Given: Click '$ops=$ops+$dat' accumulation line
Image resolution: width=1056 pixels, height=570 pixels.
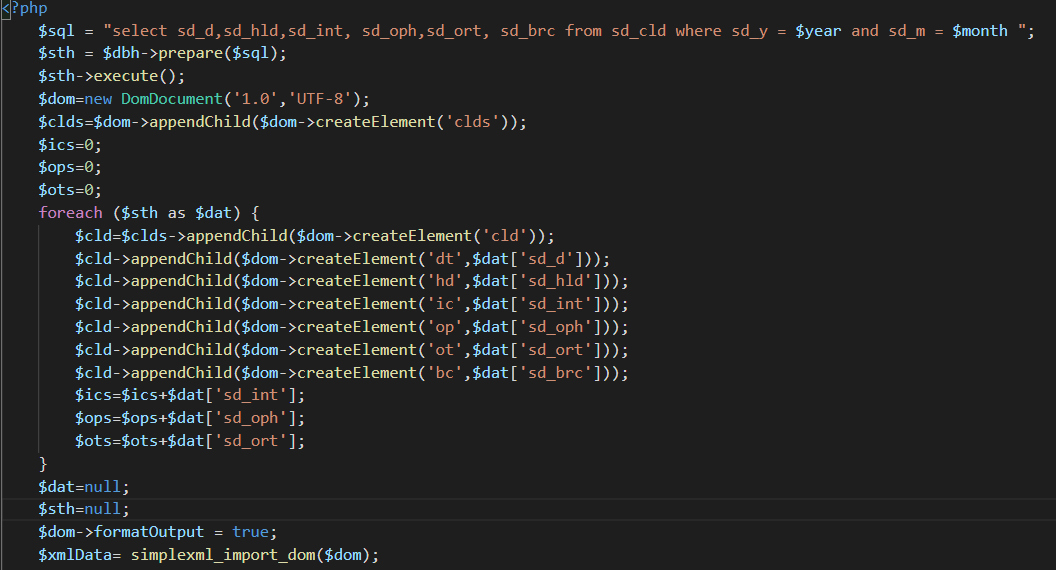Looking at the screenshot, I should pyautogui.click(x=190, y=418).
